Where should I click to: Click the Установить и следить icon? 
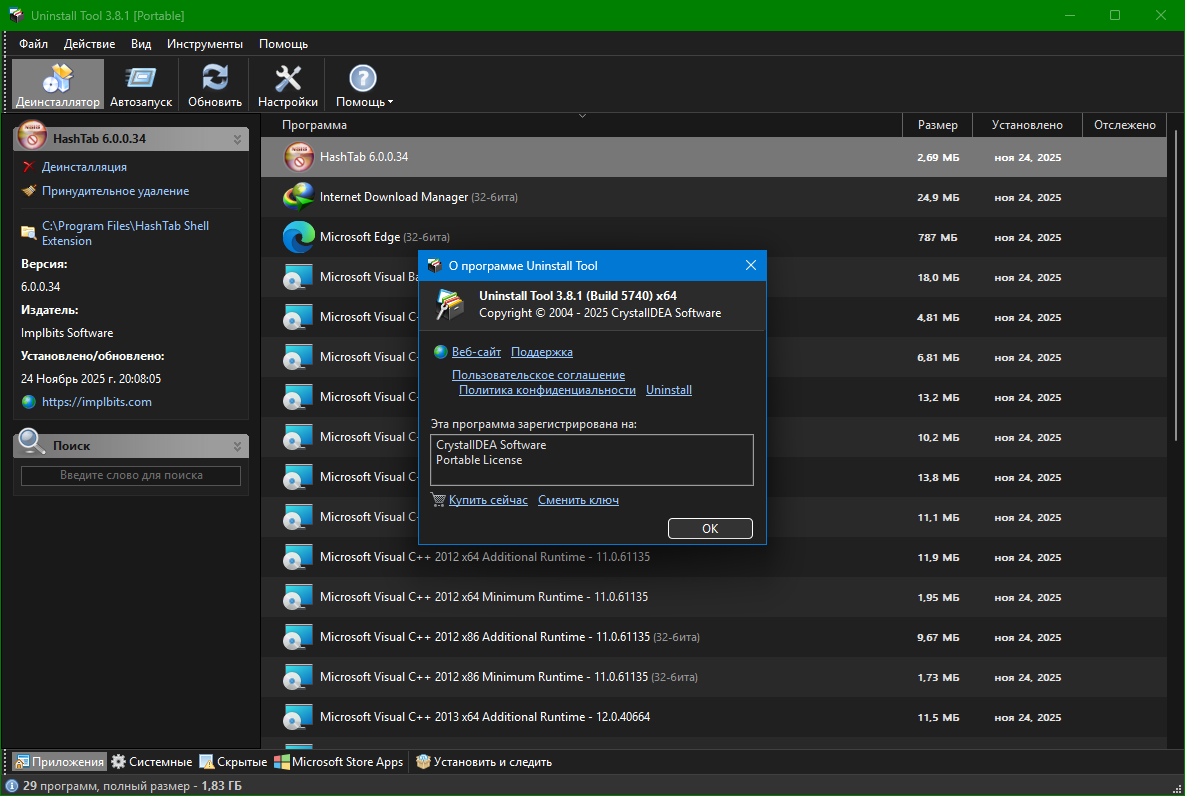(423, 762)
